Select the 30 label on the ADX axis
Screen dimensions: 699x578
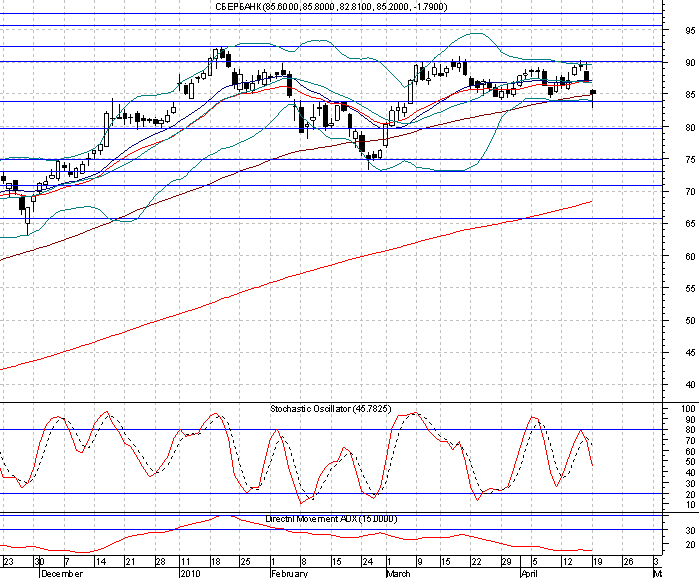pyautogui.click(x=690, y=530)
